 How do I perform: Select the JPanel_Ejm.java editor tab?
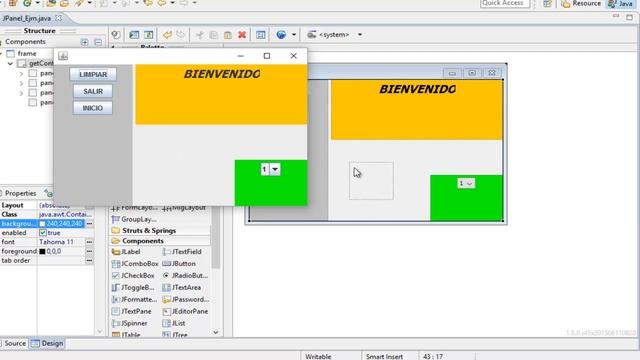[27, 18]
